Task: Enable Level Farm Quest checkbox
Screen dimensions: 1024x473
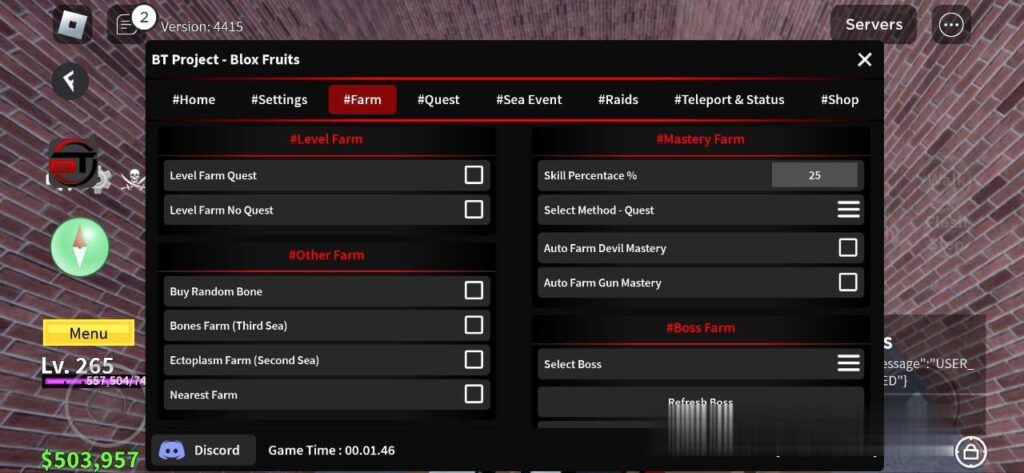Action: tap(474, 175)
